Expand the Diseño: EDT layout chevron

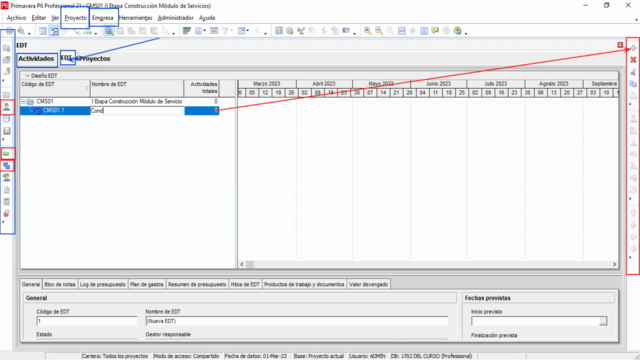(x=27, y=76)
